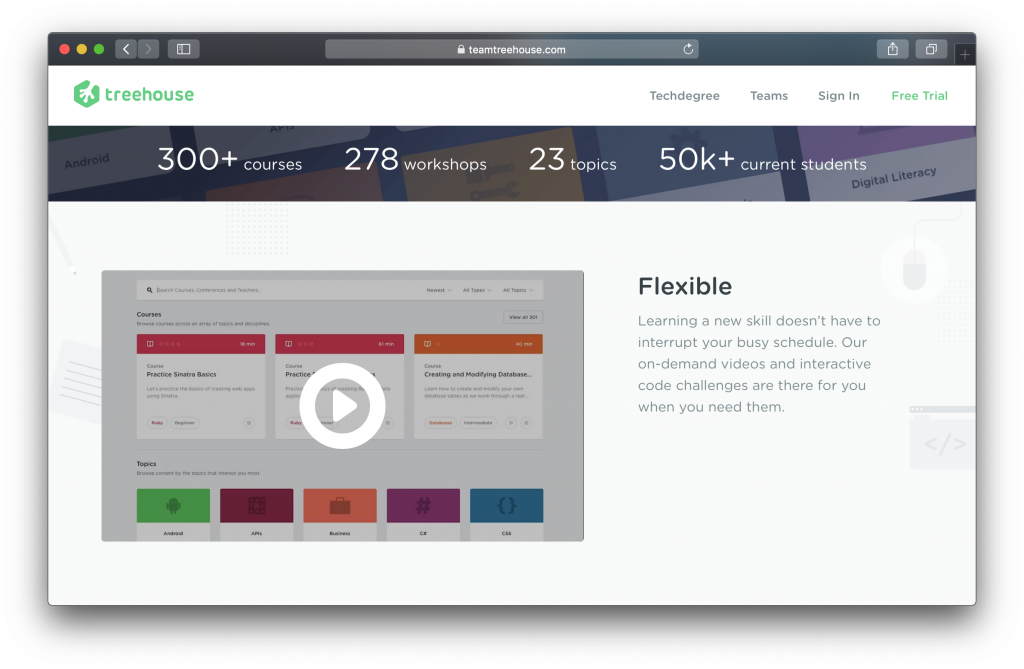Open the Newest sort dropdown in preview
Image resolution: width=1024 pixels, height=669 pixels.
click(439, 290)
